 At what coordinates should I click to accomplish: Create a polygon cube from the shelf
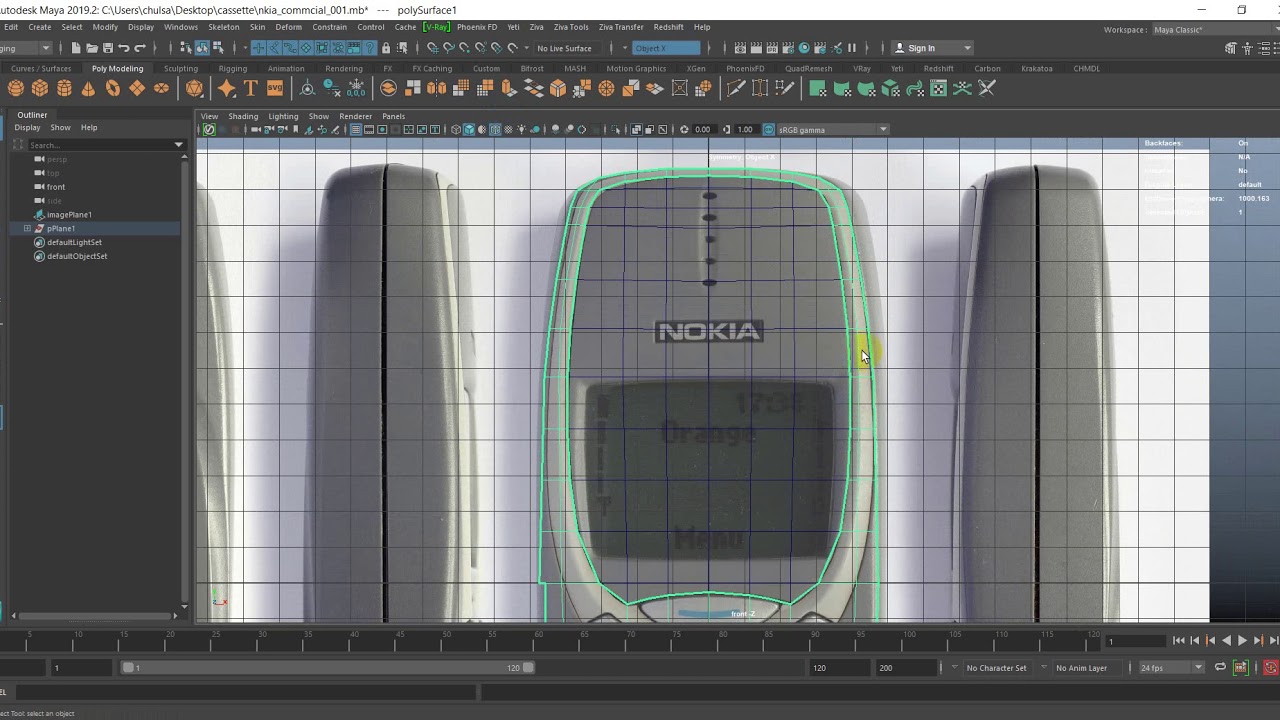point(40,88)
